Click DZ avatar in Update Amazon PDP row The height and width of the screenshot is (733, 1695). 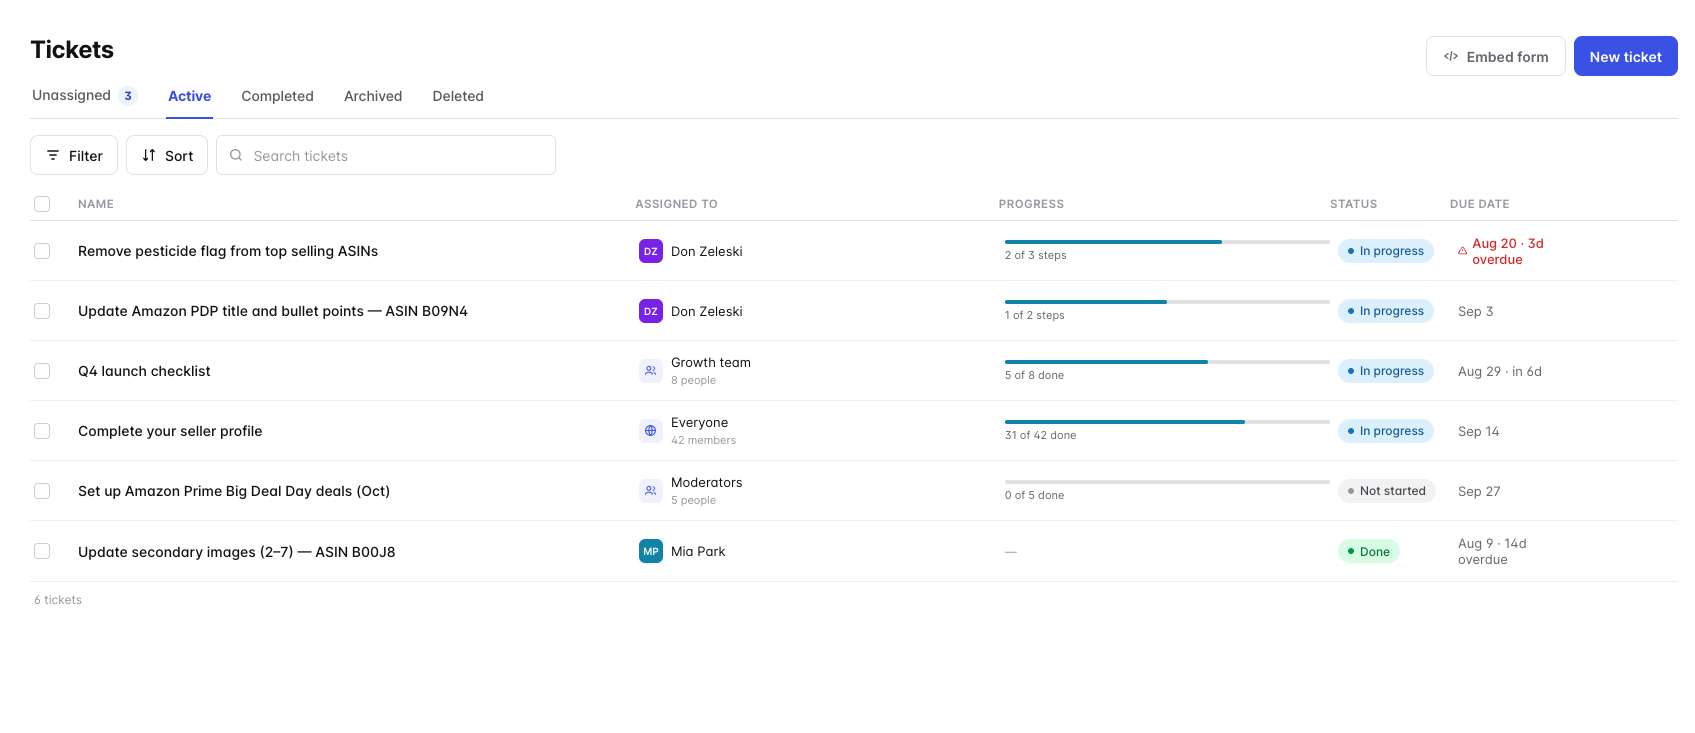pyautogui.click(x=651, y=311)
